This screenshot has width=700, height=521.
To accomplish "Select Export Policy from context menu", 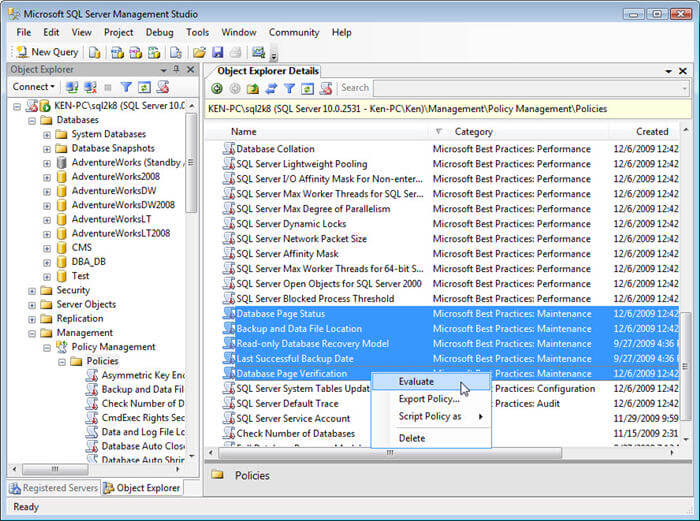I will [428, 399].
